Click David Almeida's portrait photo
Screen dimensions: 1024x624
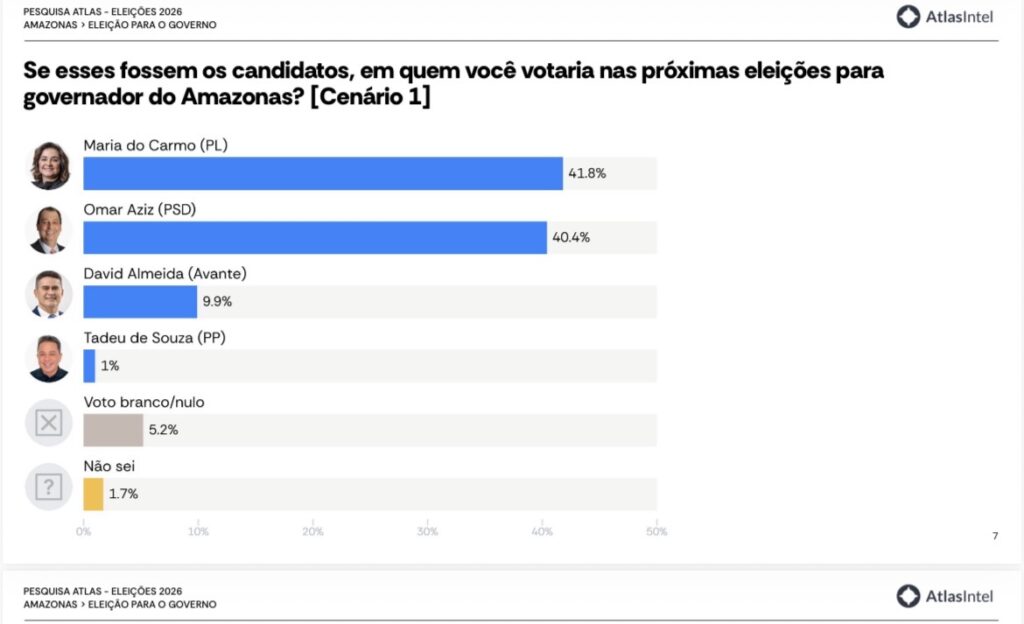pyautogui.click(x=49, y=294)
